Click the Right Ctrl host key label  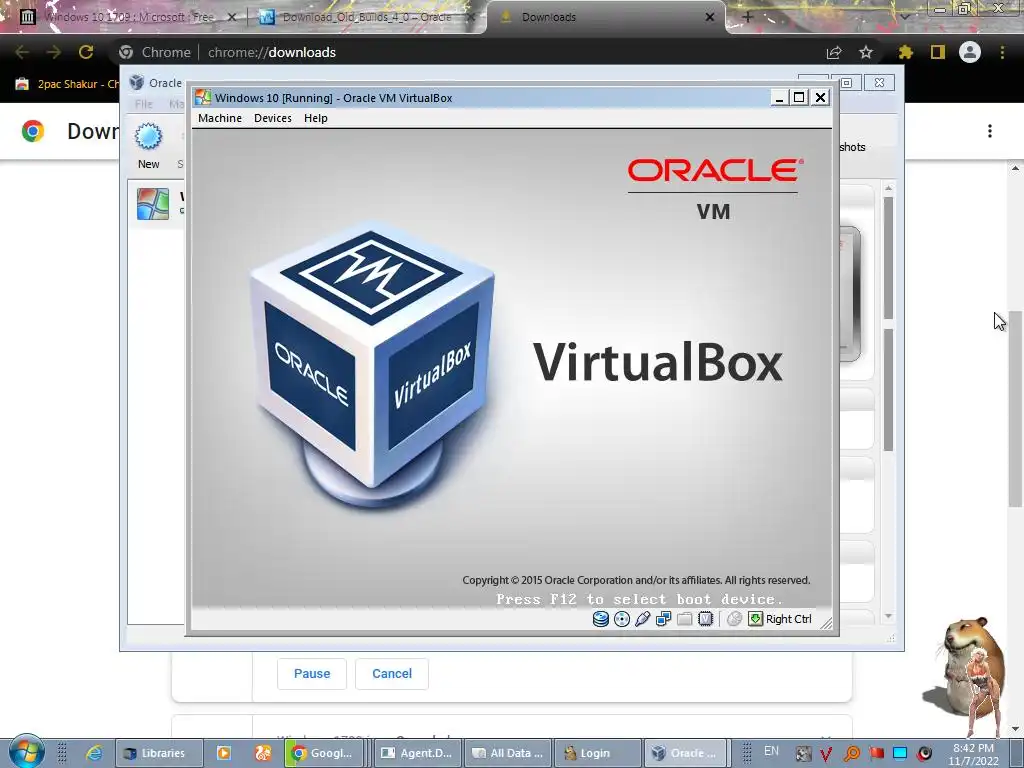pos(788,619)
